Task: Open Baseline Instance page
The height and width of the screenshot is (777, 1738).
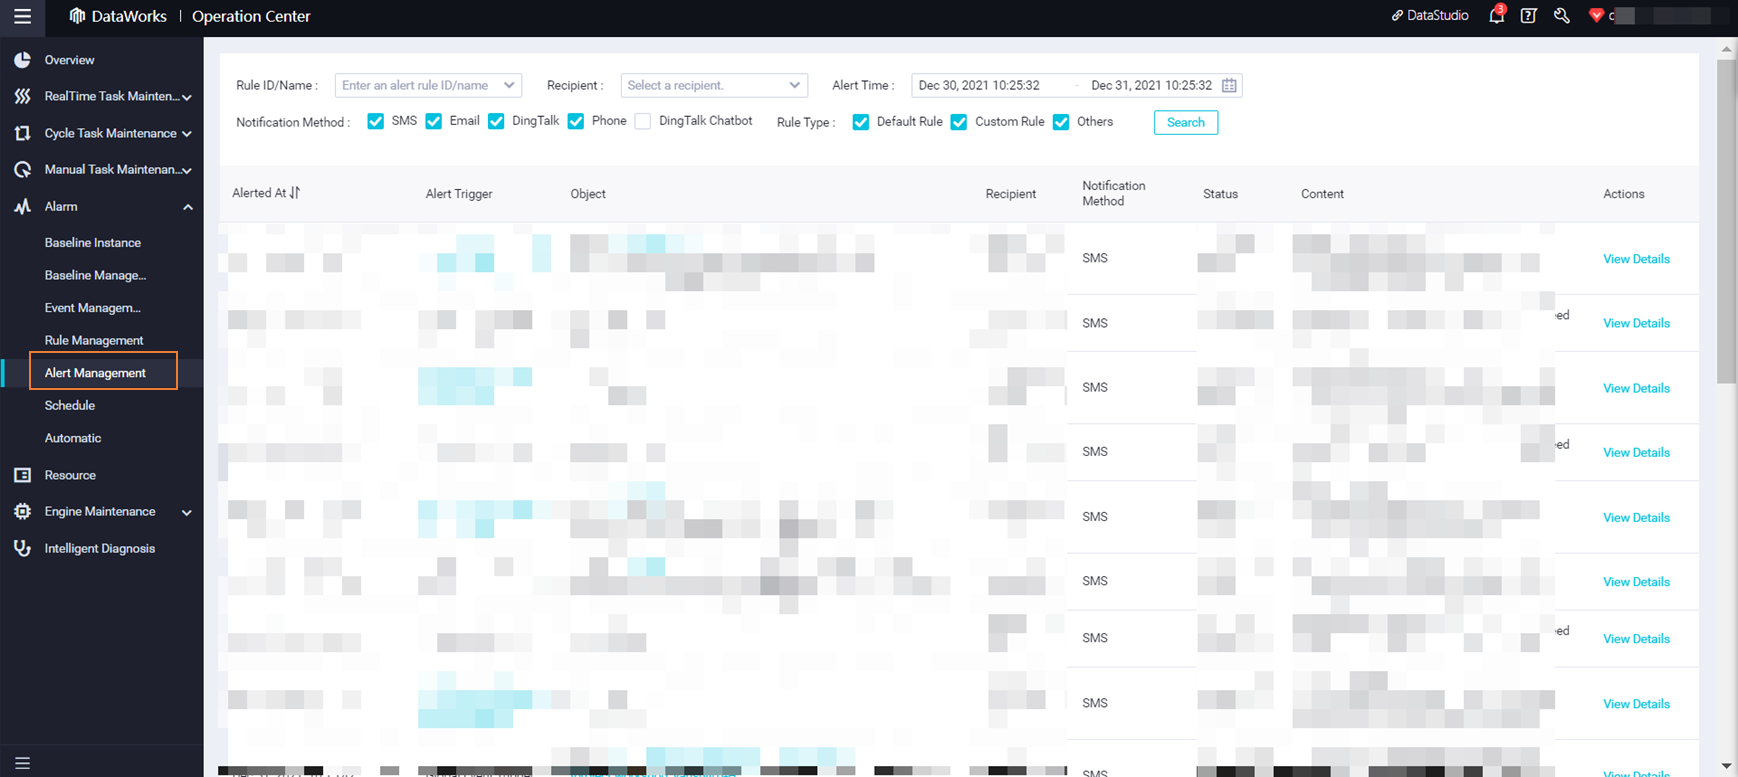Action: coord(92,242)
